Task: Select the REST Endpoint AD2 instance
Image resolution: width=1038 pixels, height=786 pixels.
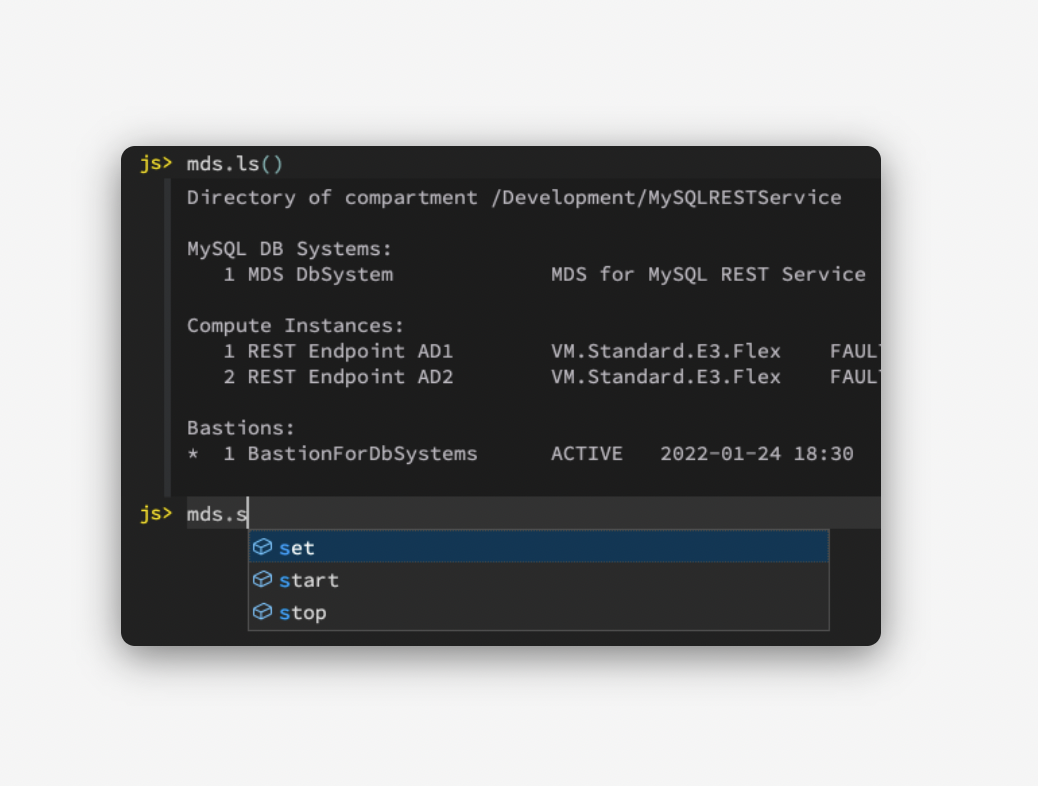Action: (350, 377)
